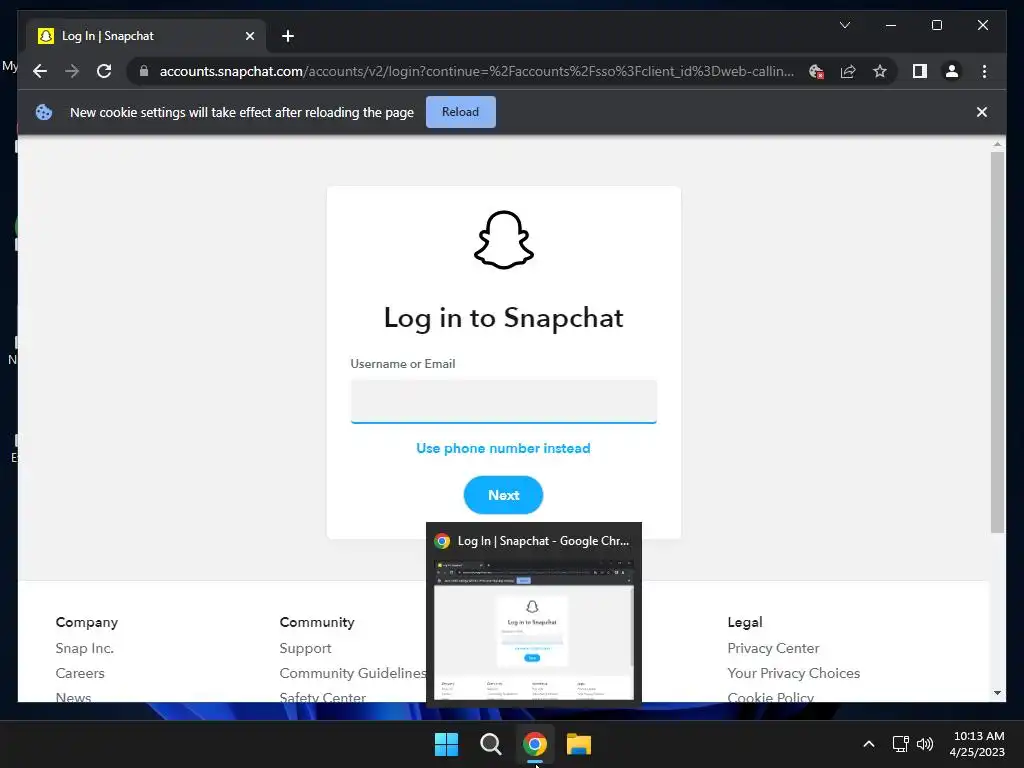Click the share page icon

pyautogui.click(x=848, y=71)
